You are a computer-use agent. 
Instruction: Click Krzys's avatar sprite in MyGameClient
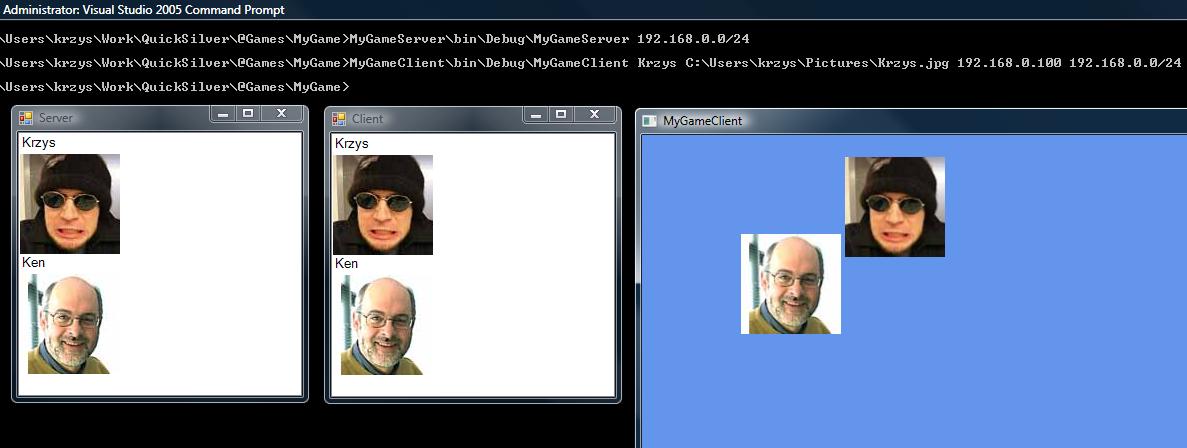coord(895,207)
